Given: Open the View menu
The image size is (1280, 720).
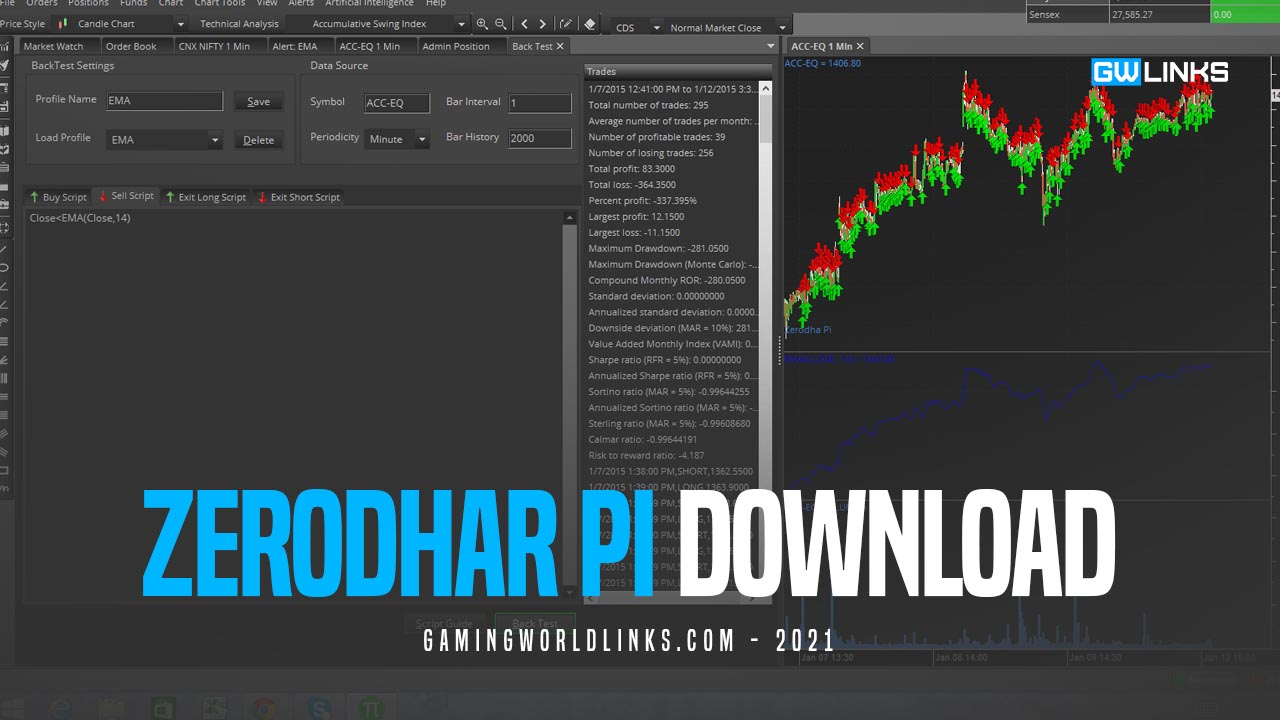Looking at the screenshot, I should pos(266,3).
